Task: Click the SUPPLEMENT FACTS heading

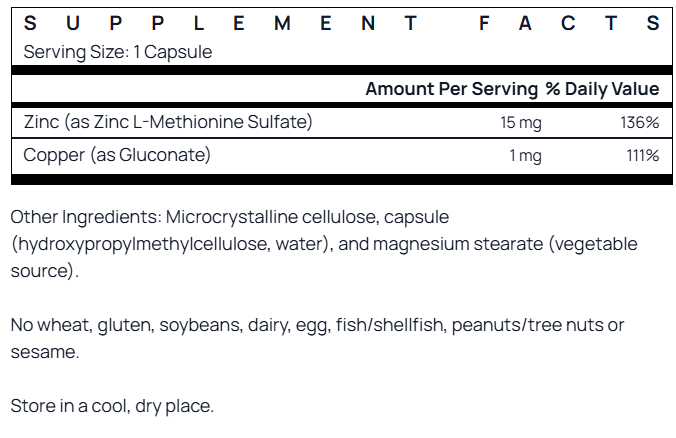Action: 341,23
